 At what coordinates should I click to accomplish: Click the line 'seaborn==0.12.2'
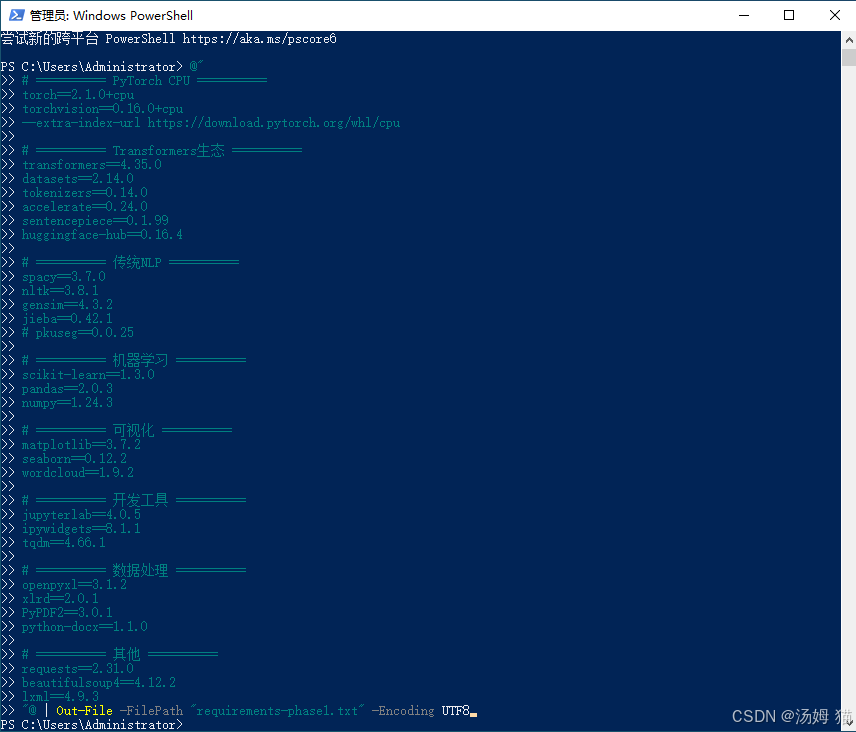[x=74, y=459]
